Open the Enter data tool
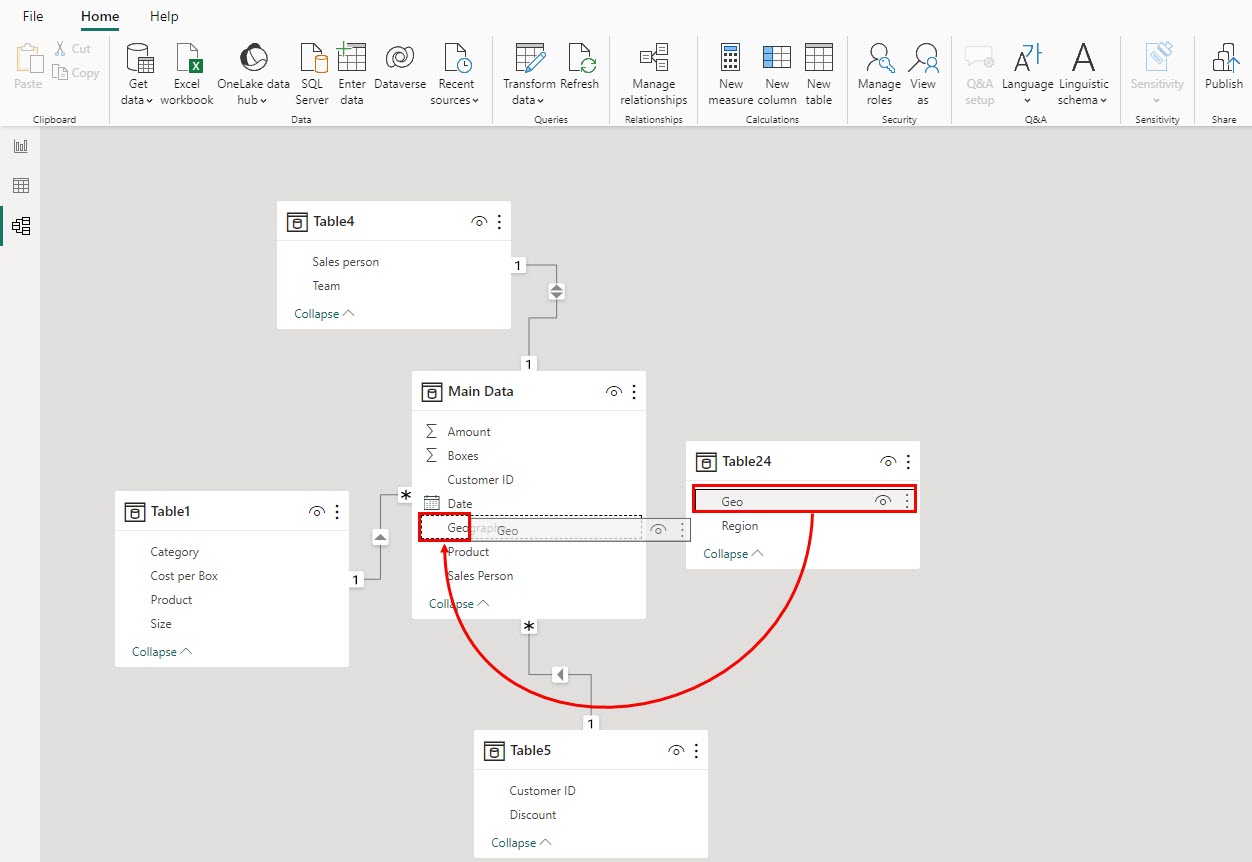 352,73
